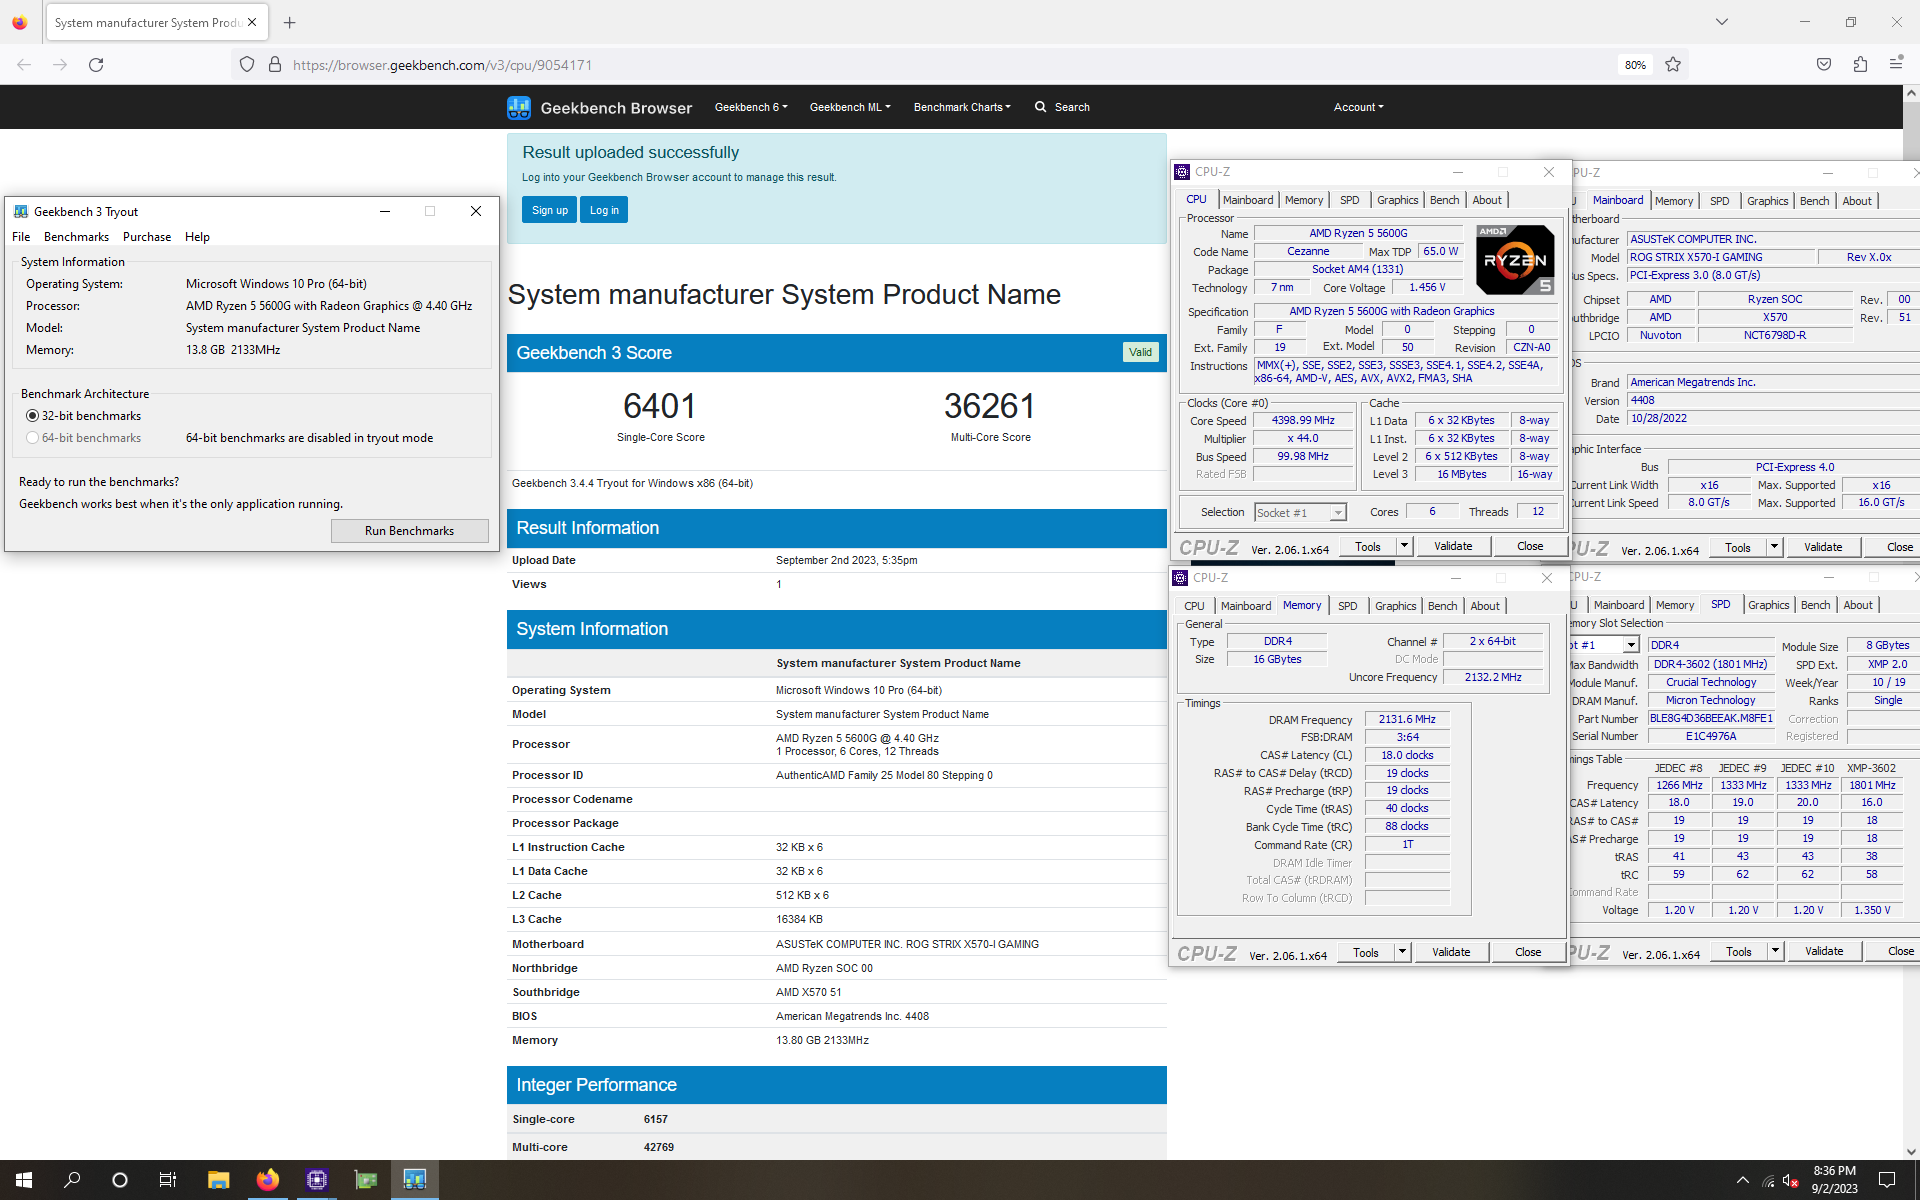Switch to SPD tab in CPU-Z Memory window
Image resolution: width=1920 pixels, height=1200 pixels.
[1347, 606]
